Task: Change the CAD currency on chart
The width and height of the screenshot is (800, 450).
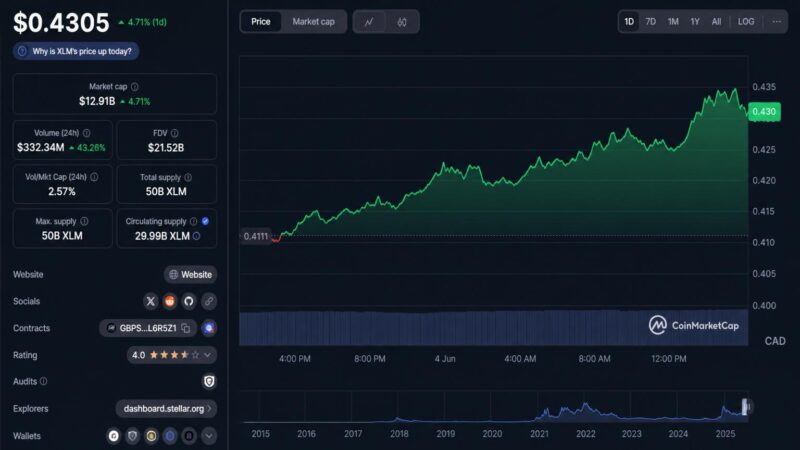Action: 775,341
